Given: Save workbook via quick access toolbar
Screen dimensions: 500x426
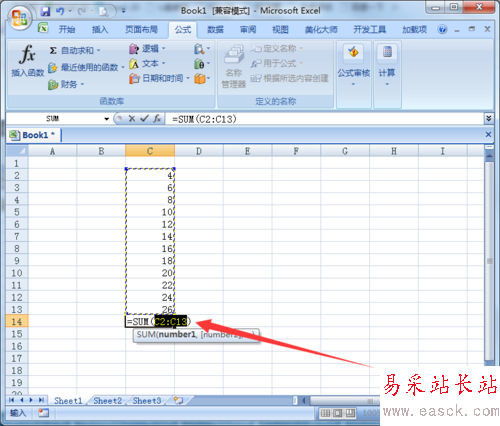Looking at the screenshot, I should coord(45,11).
